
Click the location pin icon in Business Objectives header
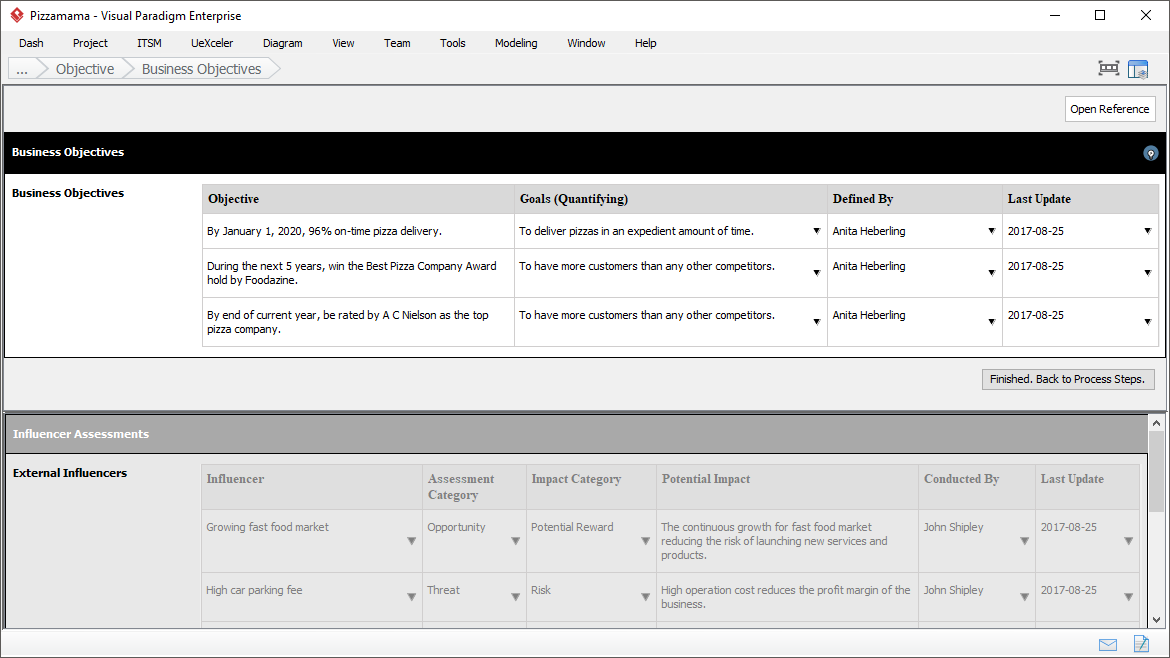click(1151, 153)
